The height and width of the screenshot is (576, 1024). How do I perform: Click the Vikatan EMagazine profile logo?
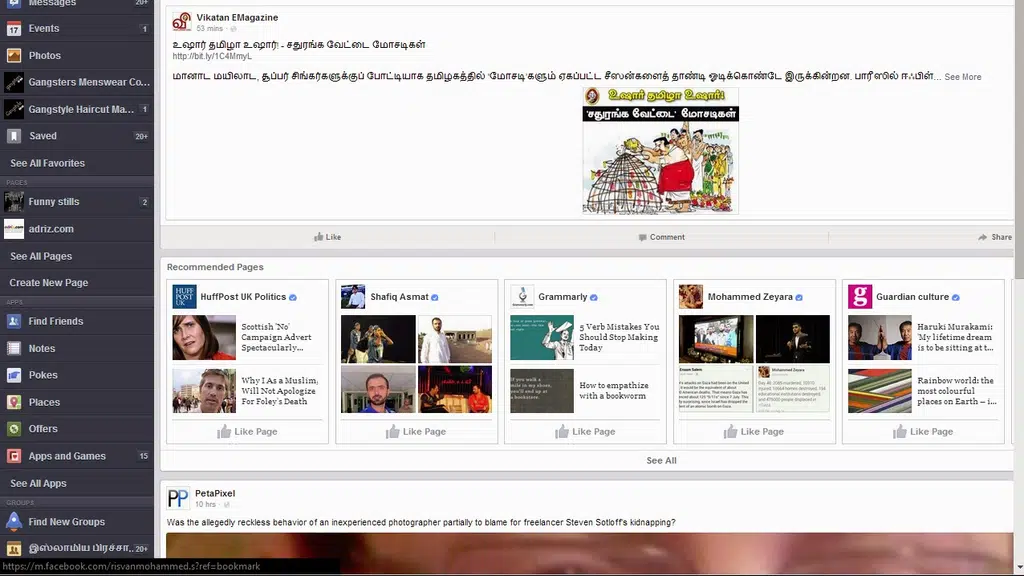(182, 22)
